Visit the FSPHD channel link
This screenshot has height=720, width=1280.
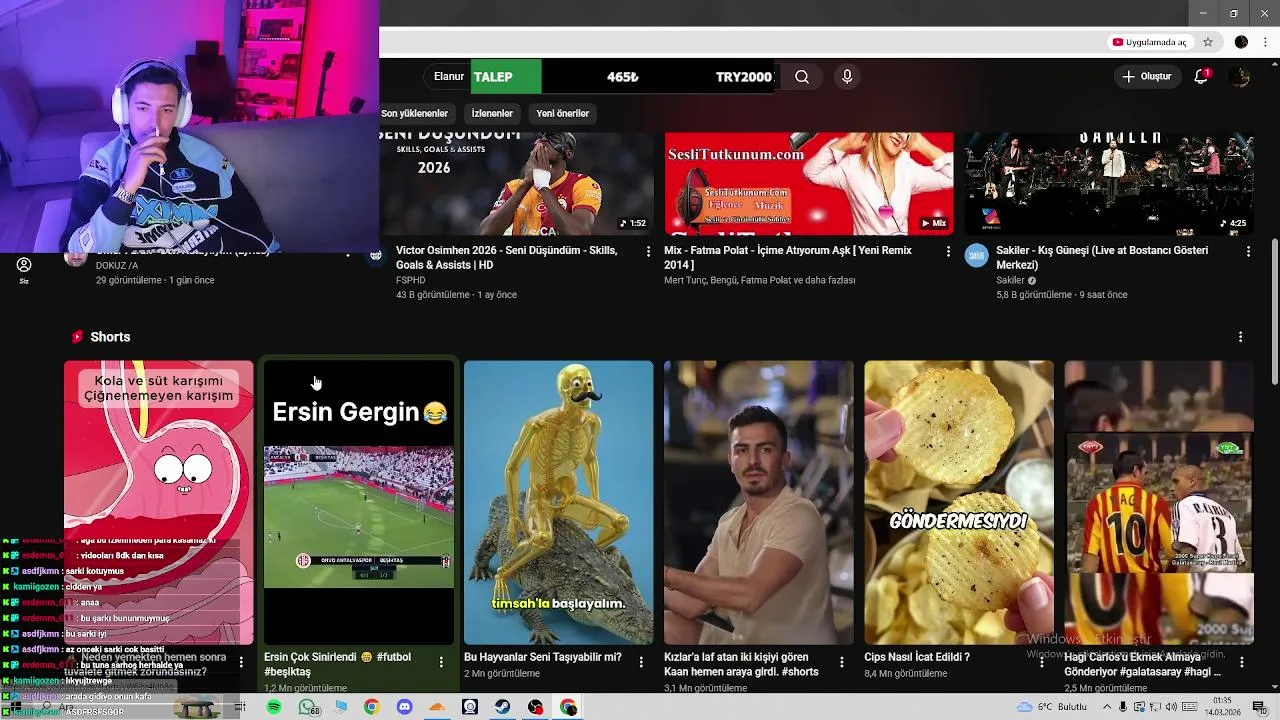coord(410,280)
